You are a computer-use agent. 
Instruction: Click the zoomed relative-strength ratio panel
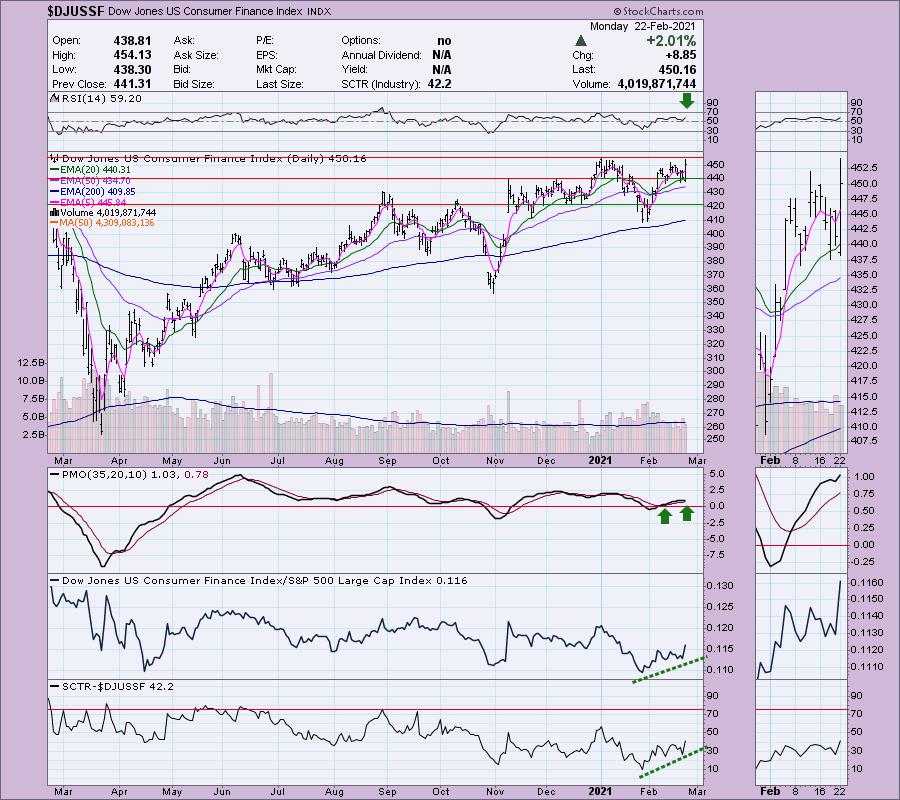pyautogui.click(x=801, y=627)
